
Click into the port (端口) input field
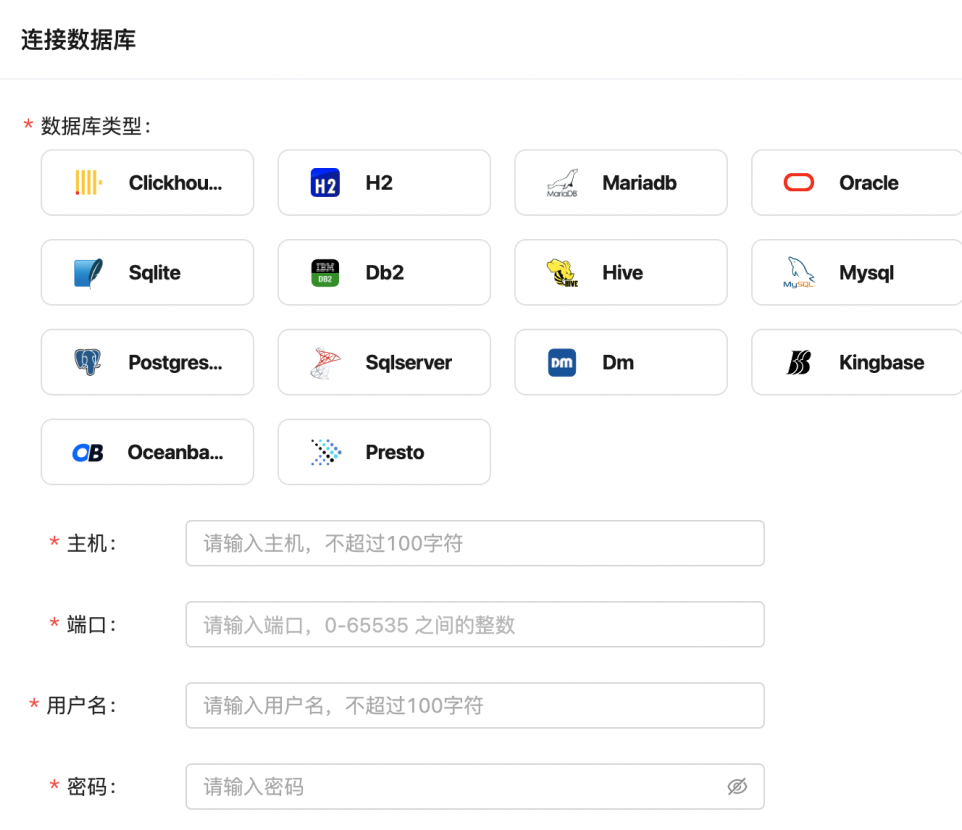coord(474,624)
